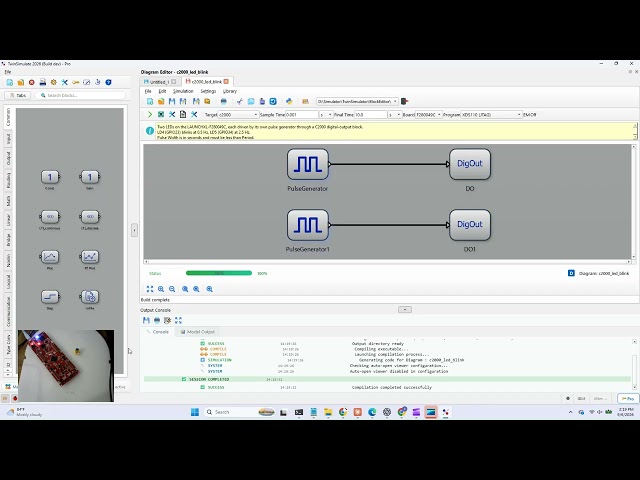Open Microsoft Edge from the taskbar
The image size is (640, 480).
click(x=372, y=412)
